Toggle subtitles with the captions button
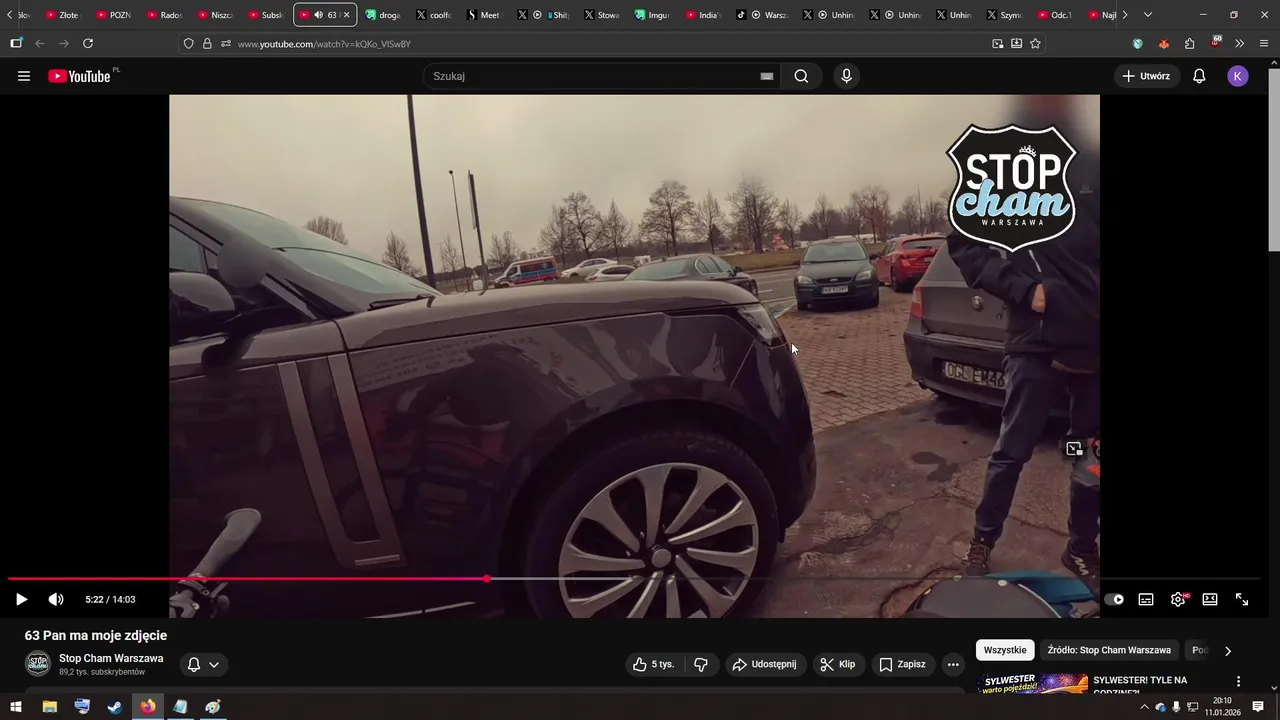The height and width of the screenshot is (720, 1280). click(x=1146, y=599)
